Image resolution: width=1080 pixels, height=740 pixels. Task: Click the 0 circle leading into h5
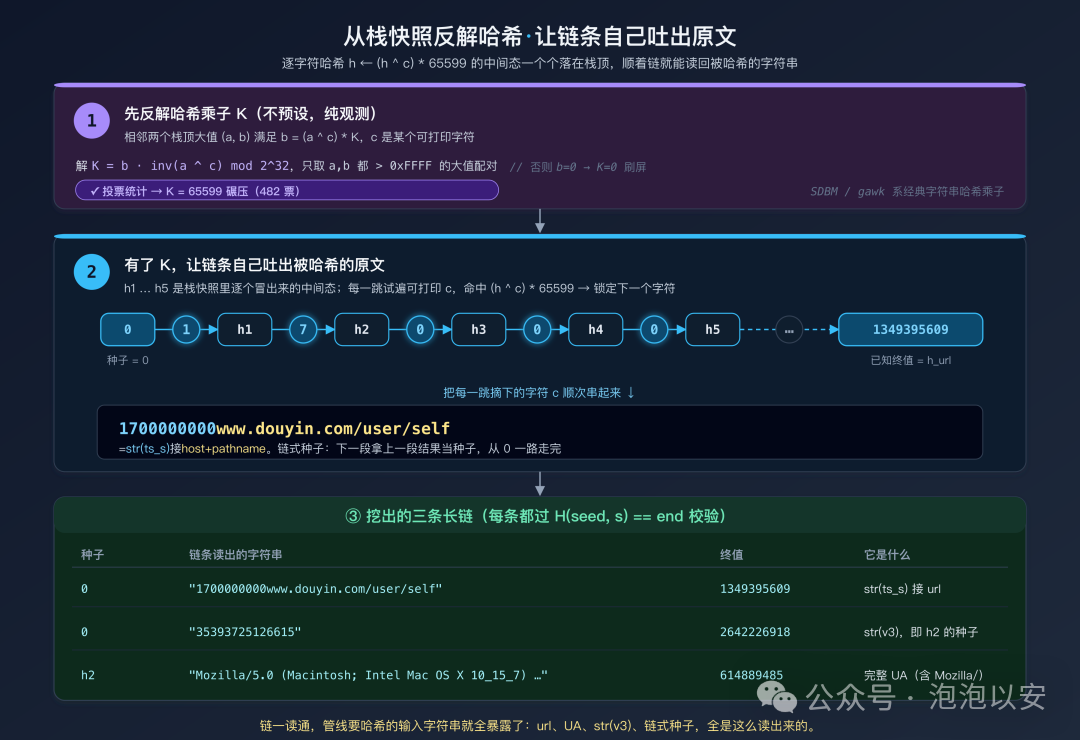click(x=654, y=329)
